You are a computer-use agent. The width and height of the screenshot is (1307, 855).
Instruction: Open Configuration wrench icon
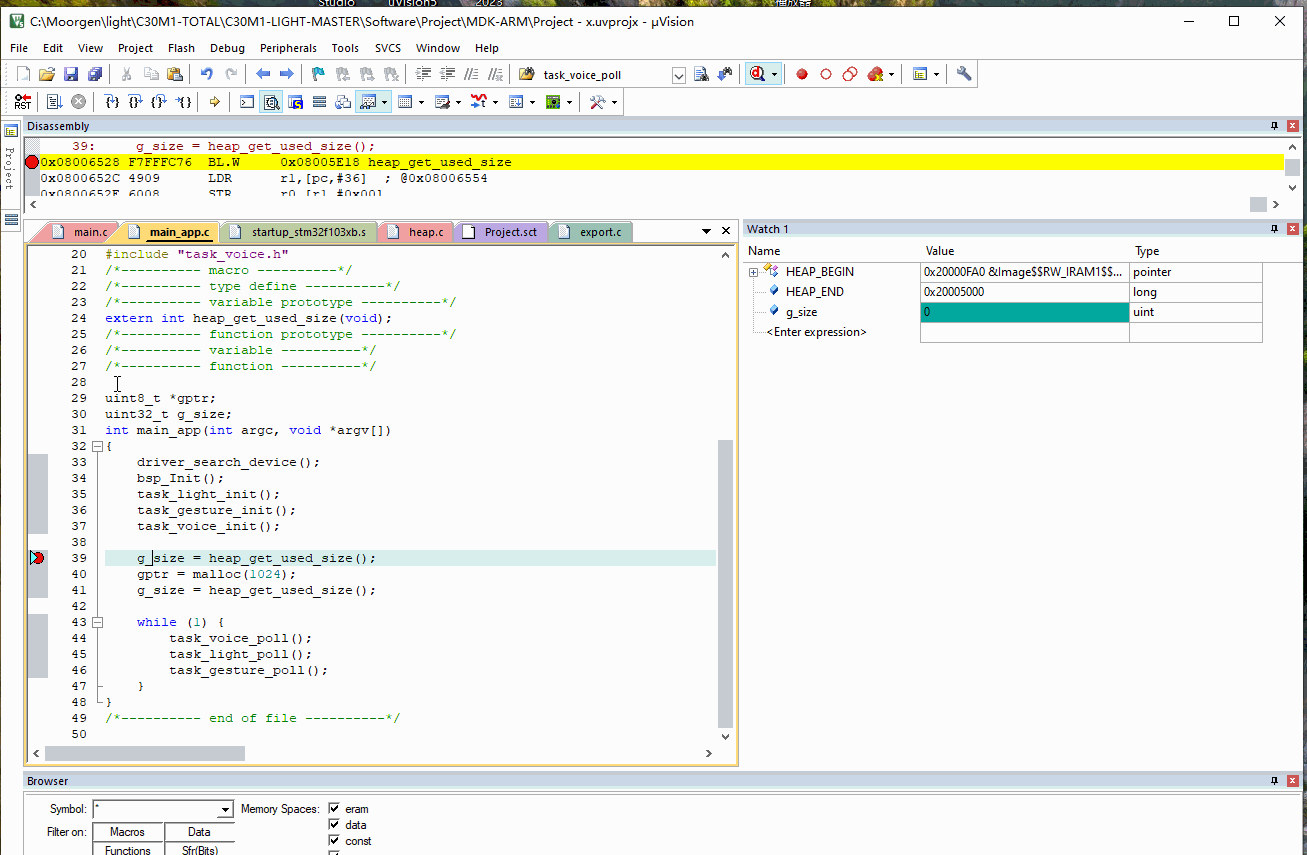(x=964, y=74)
